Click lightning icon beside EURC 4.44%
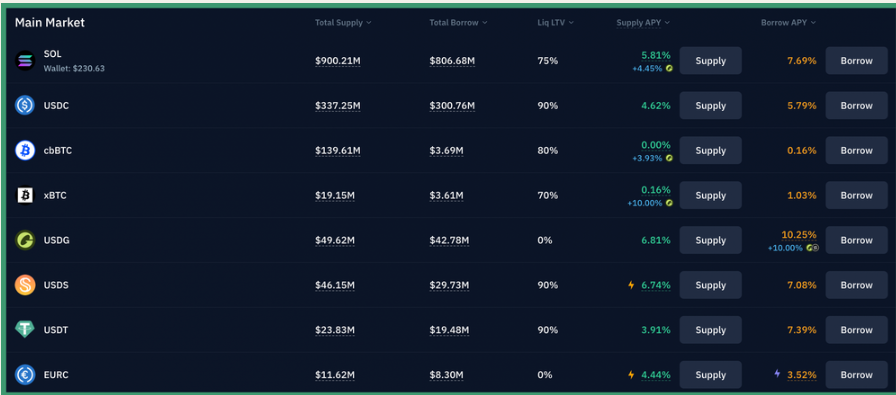The image size is (896, 395). tap(631, 374)
